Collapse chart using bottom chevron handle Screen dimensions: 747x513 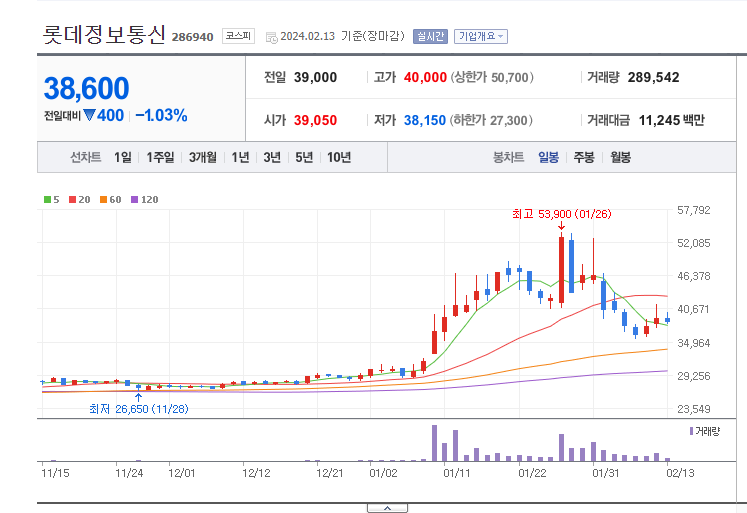click(387, 508)
